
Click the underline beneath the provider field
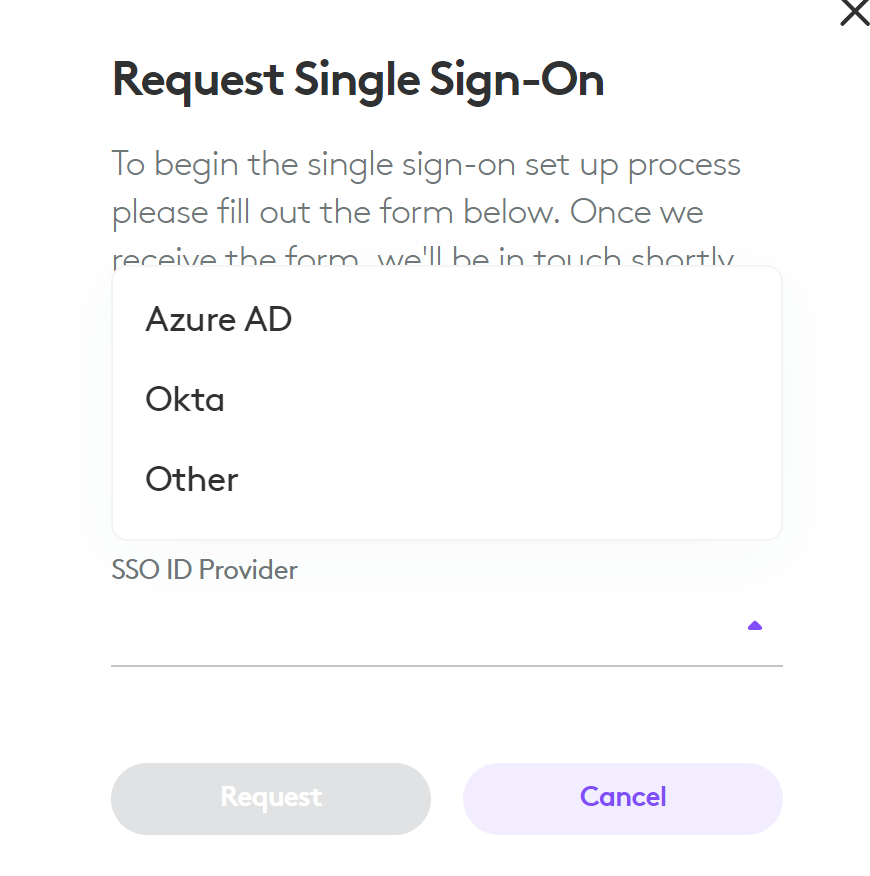tap(446, 665)
